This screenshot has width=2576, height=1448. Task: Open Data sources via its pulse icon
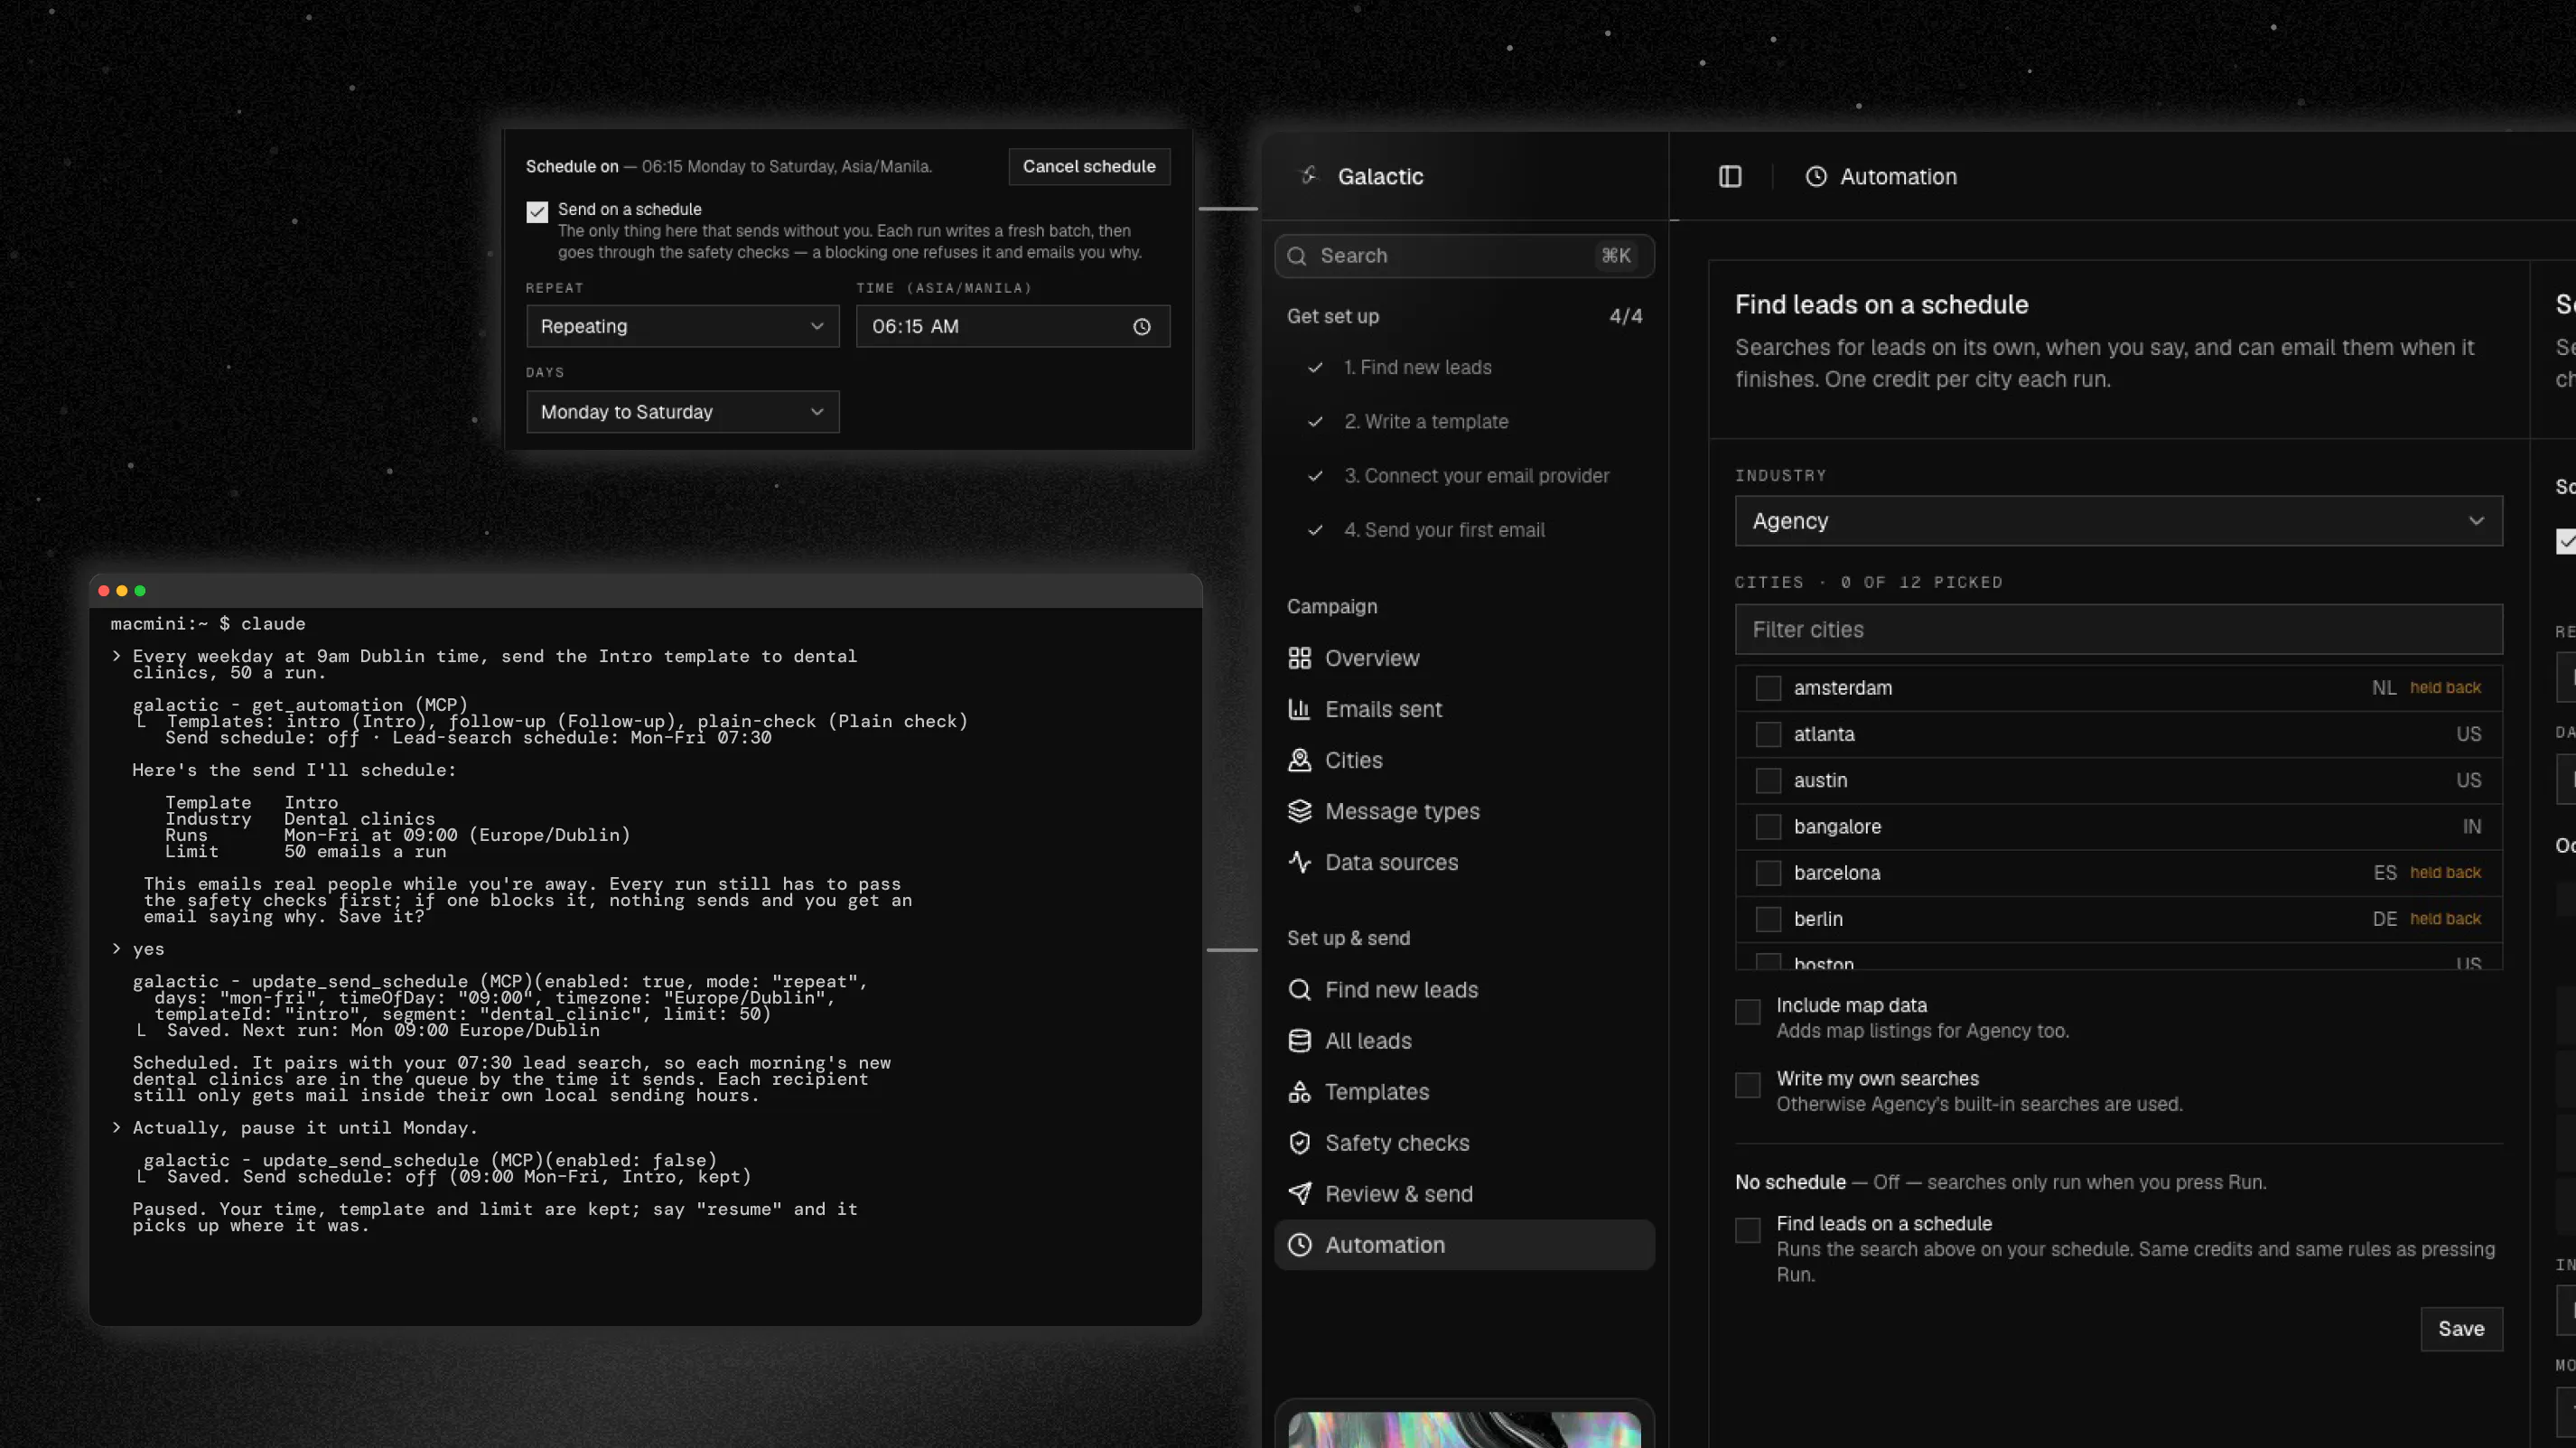click(1299, 862)
